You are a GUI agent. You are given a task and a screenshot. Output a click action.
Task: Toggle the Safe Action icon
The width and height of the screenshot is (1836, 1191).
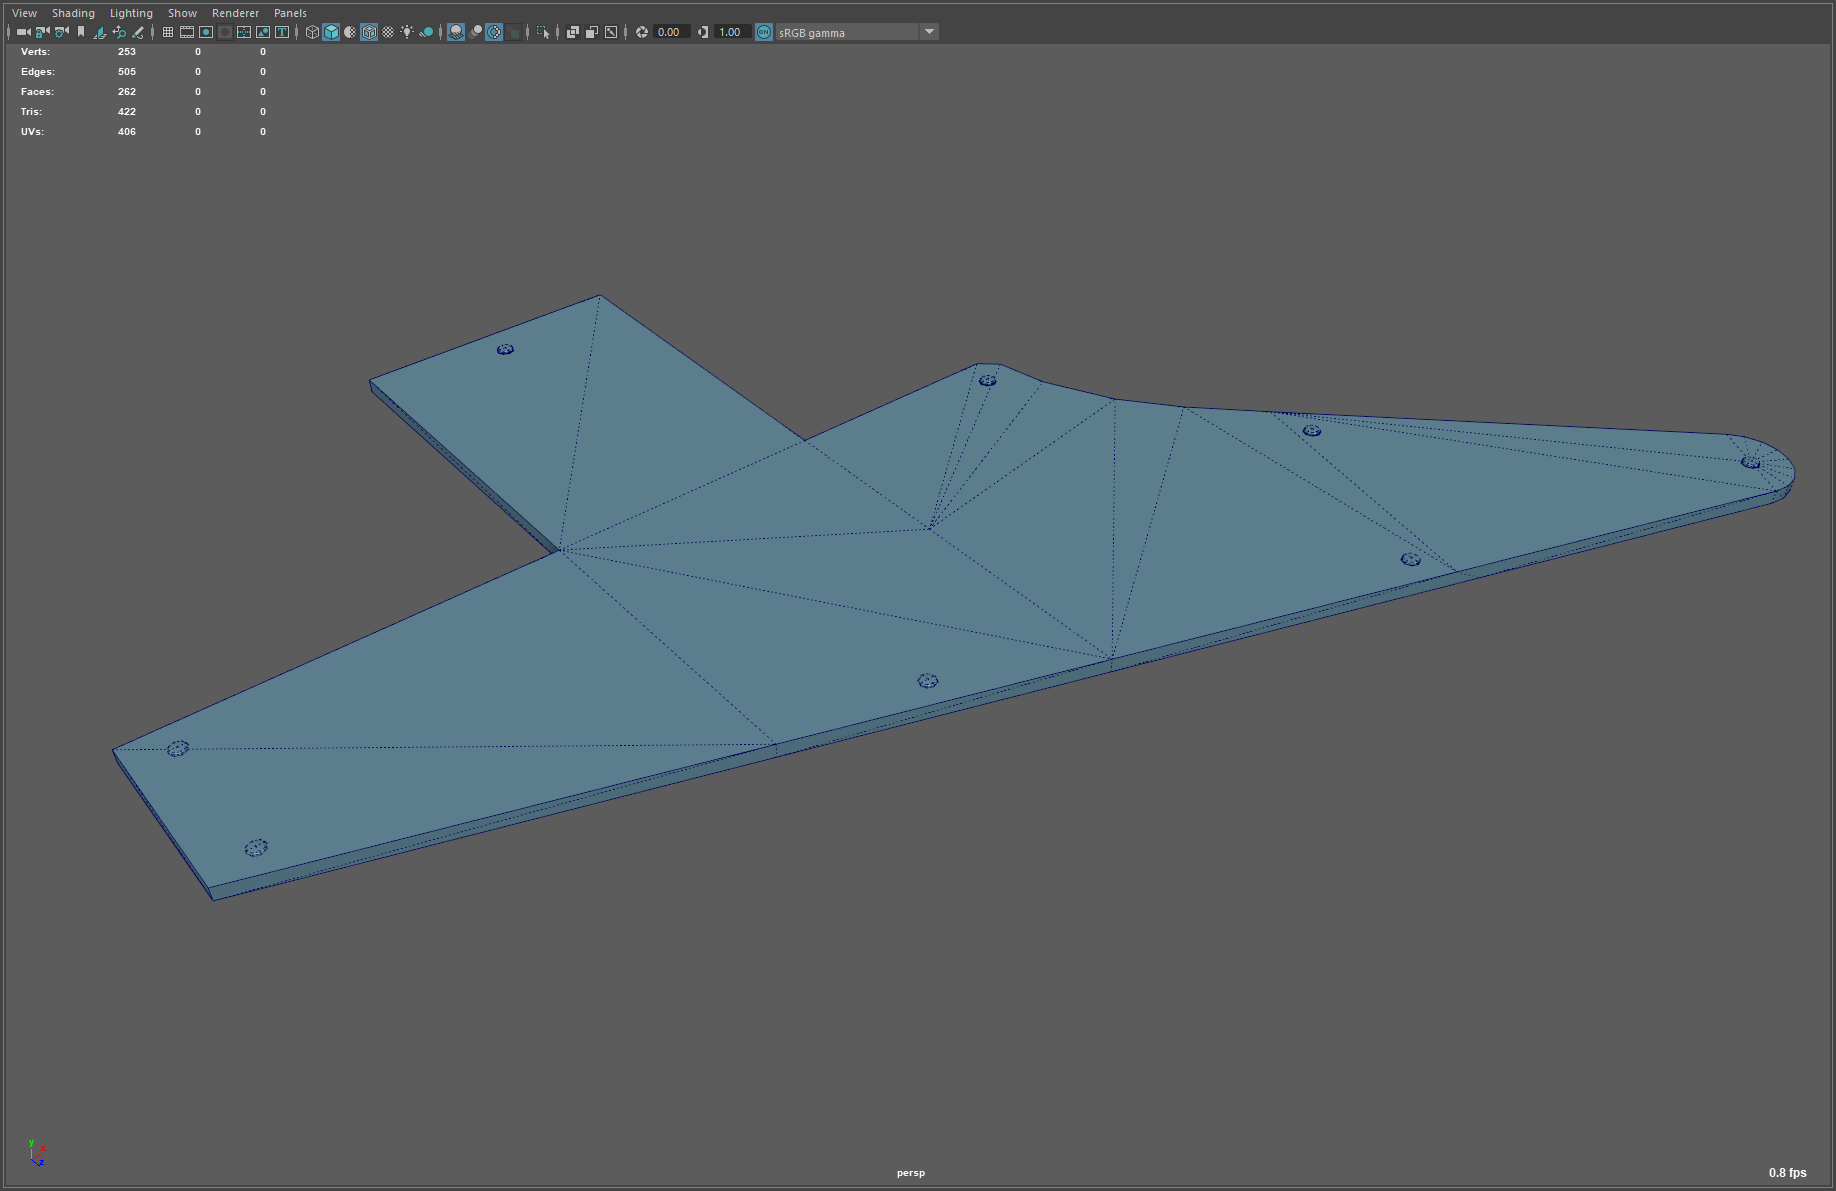(263, 32)
